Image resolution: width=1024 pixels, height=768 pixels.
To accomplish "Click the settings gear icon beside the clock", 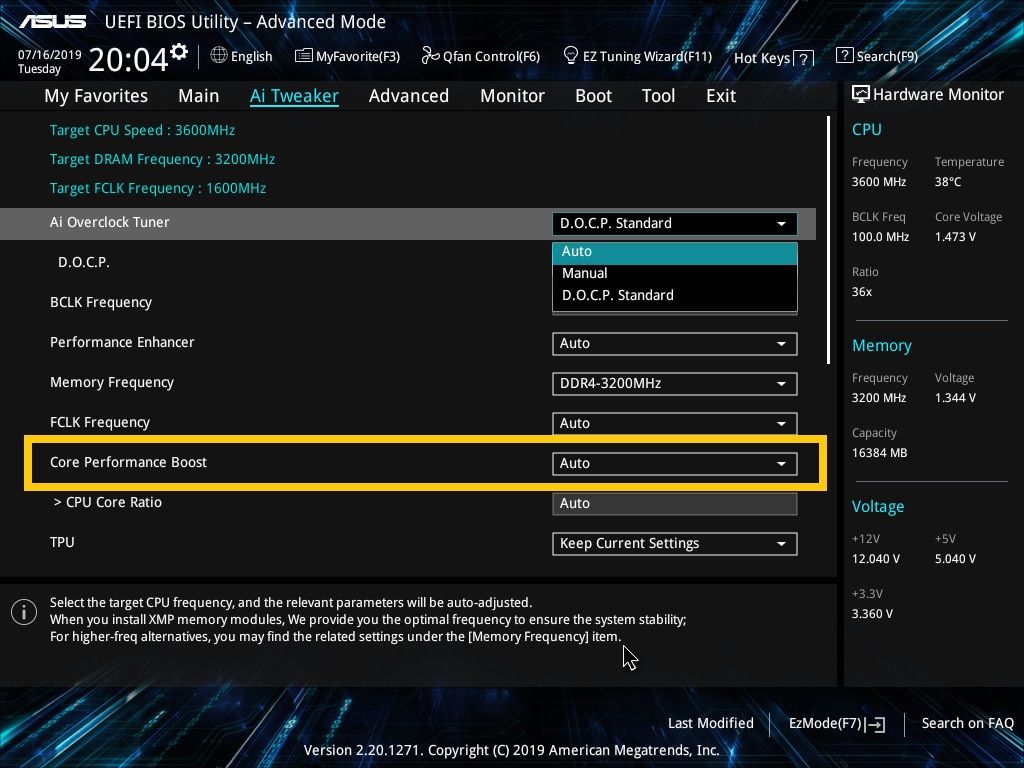I will coord(179,52).
